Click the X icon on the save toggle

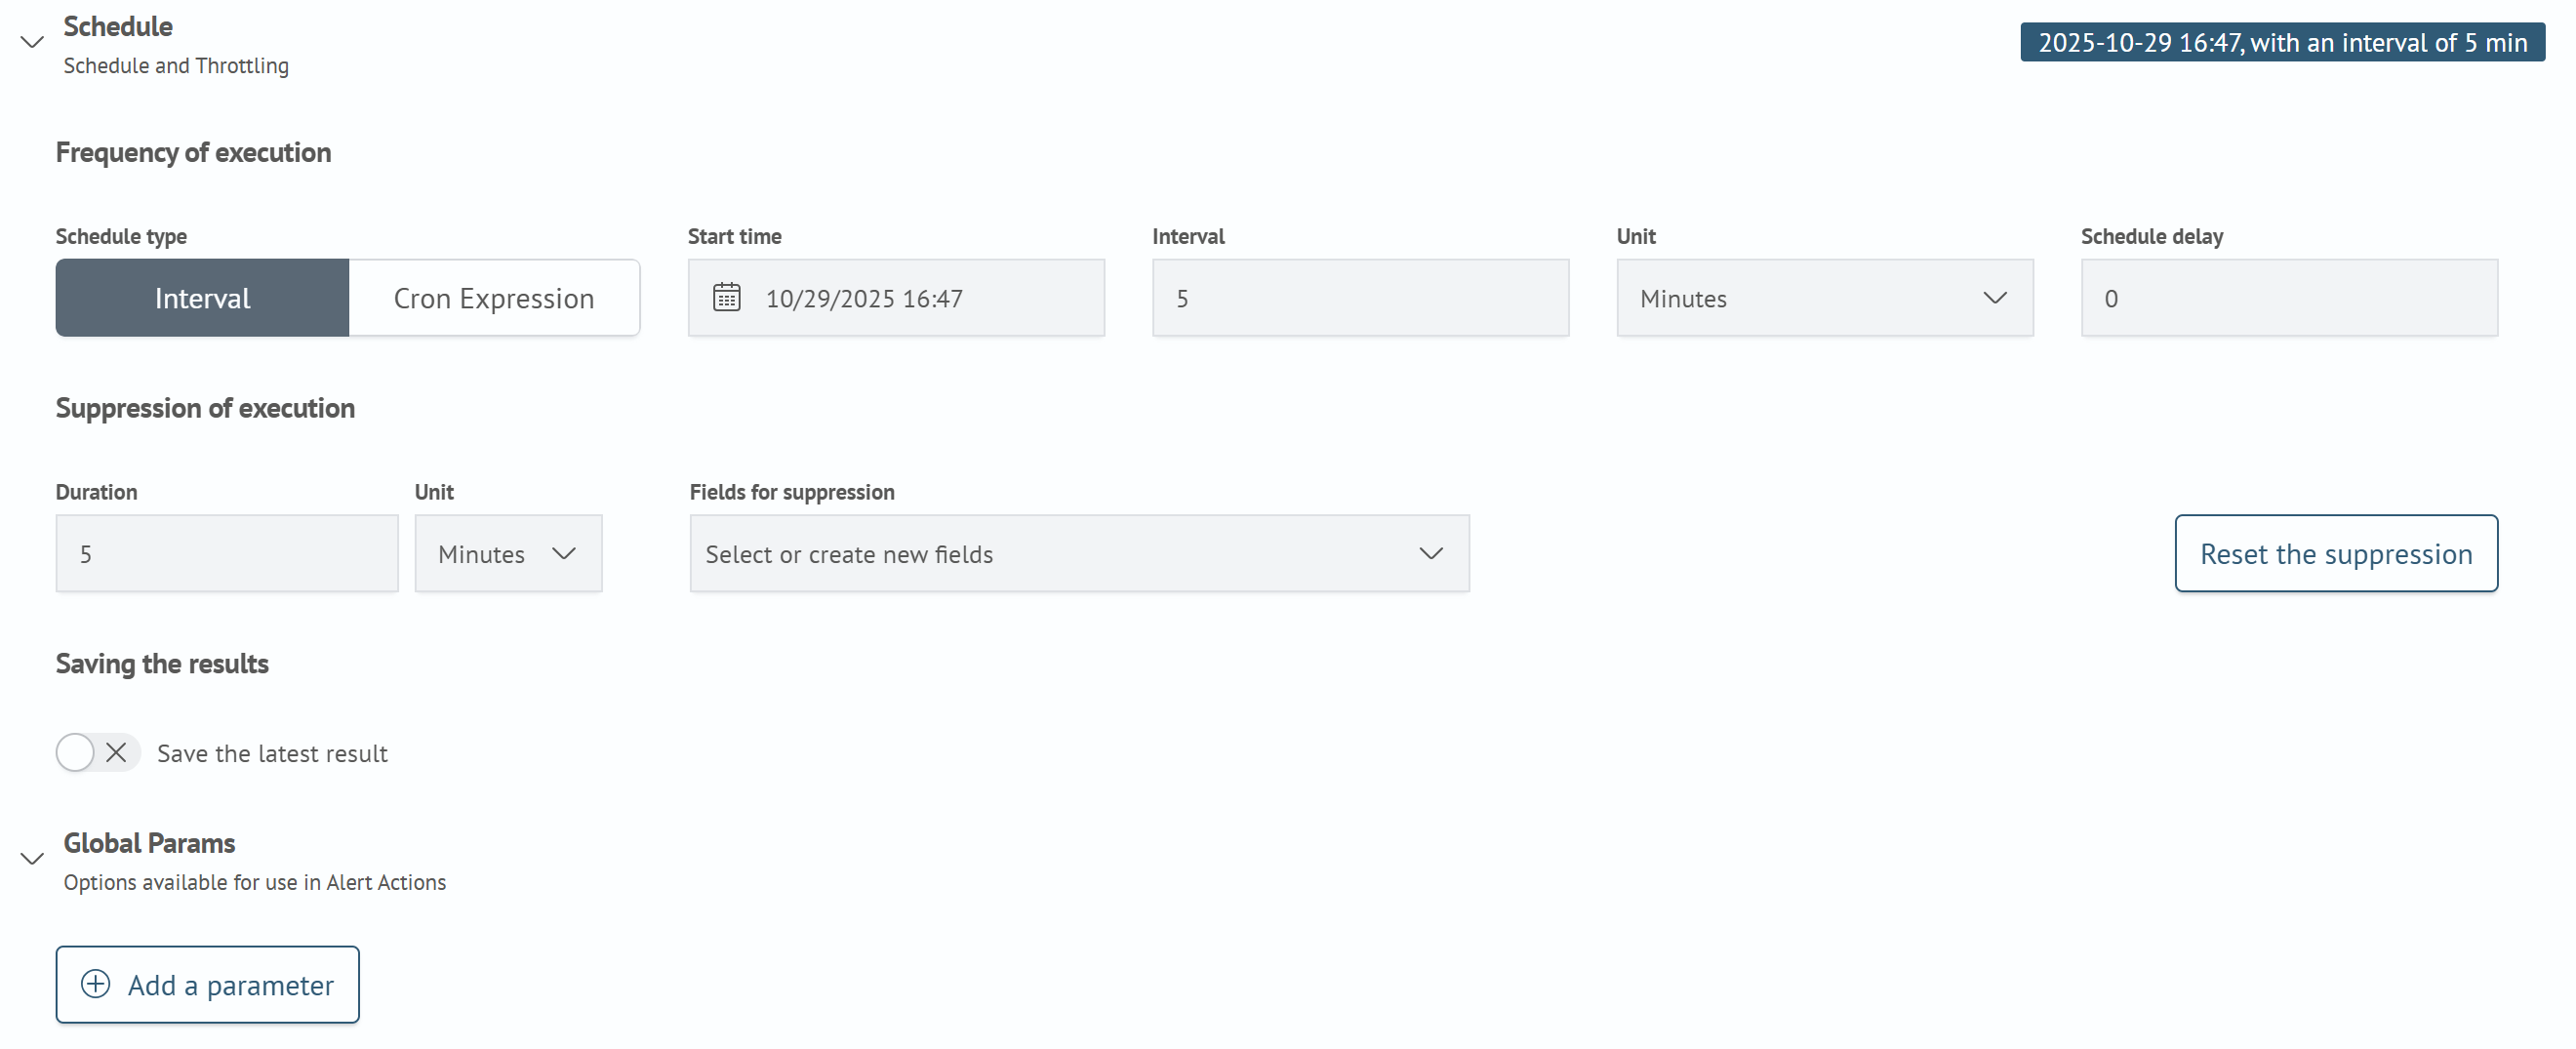pos(116,752)
